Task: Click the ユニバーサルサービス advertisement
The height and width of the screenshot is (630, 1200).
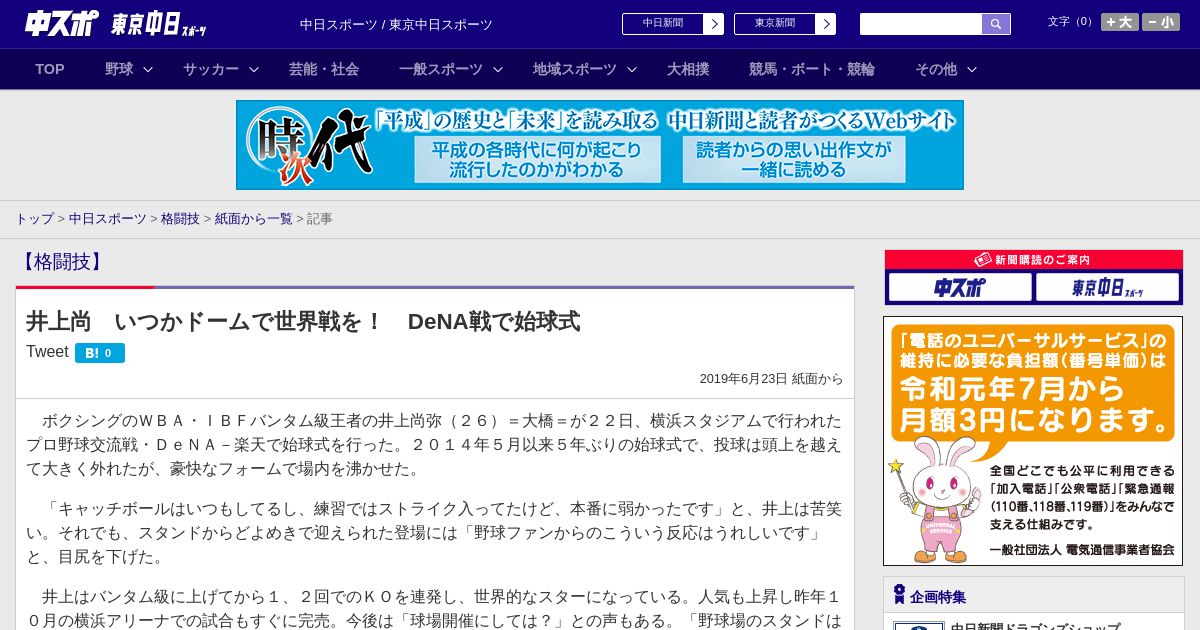Action: point(1033,441)
